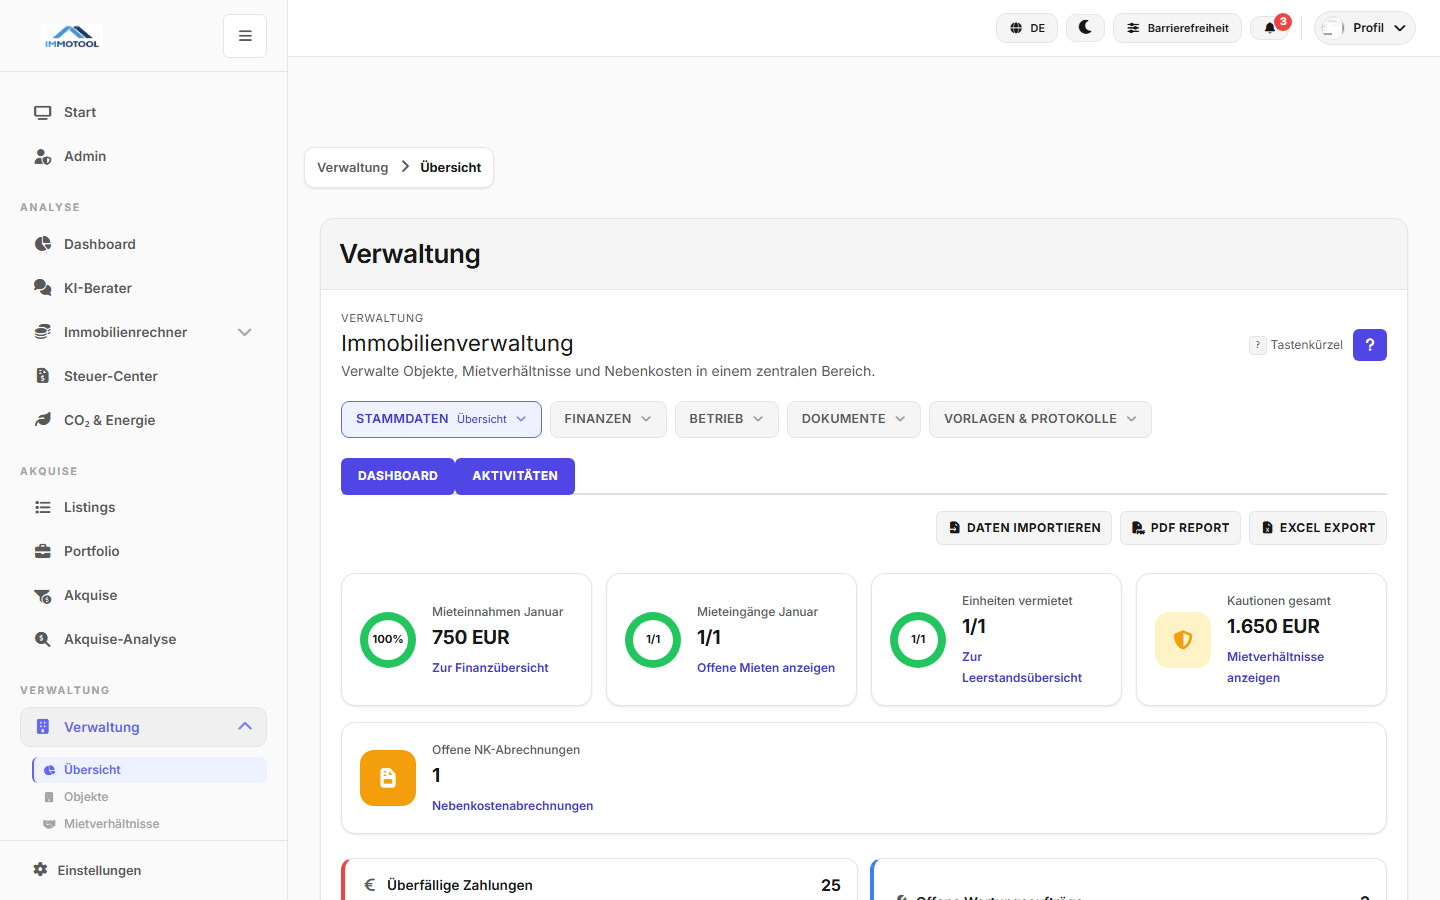Click the 100% Mieteinnahmen progress ring
The image size is (1440, 900).
[387, 639]
